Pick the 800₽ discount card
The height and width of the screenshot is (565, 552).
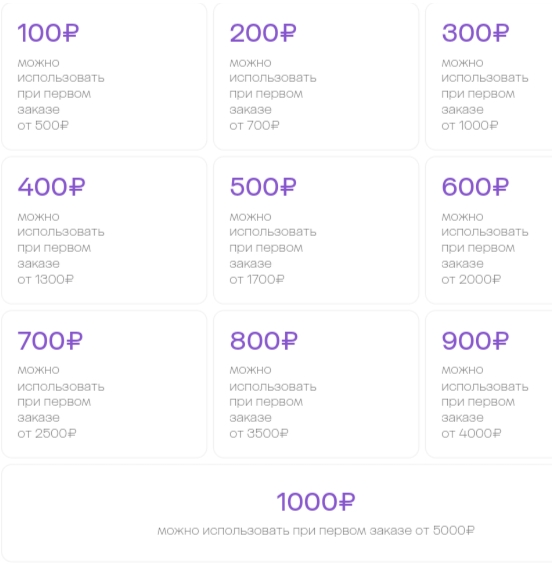(x=316, y=384)
